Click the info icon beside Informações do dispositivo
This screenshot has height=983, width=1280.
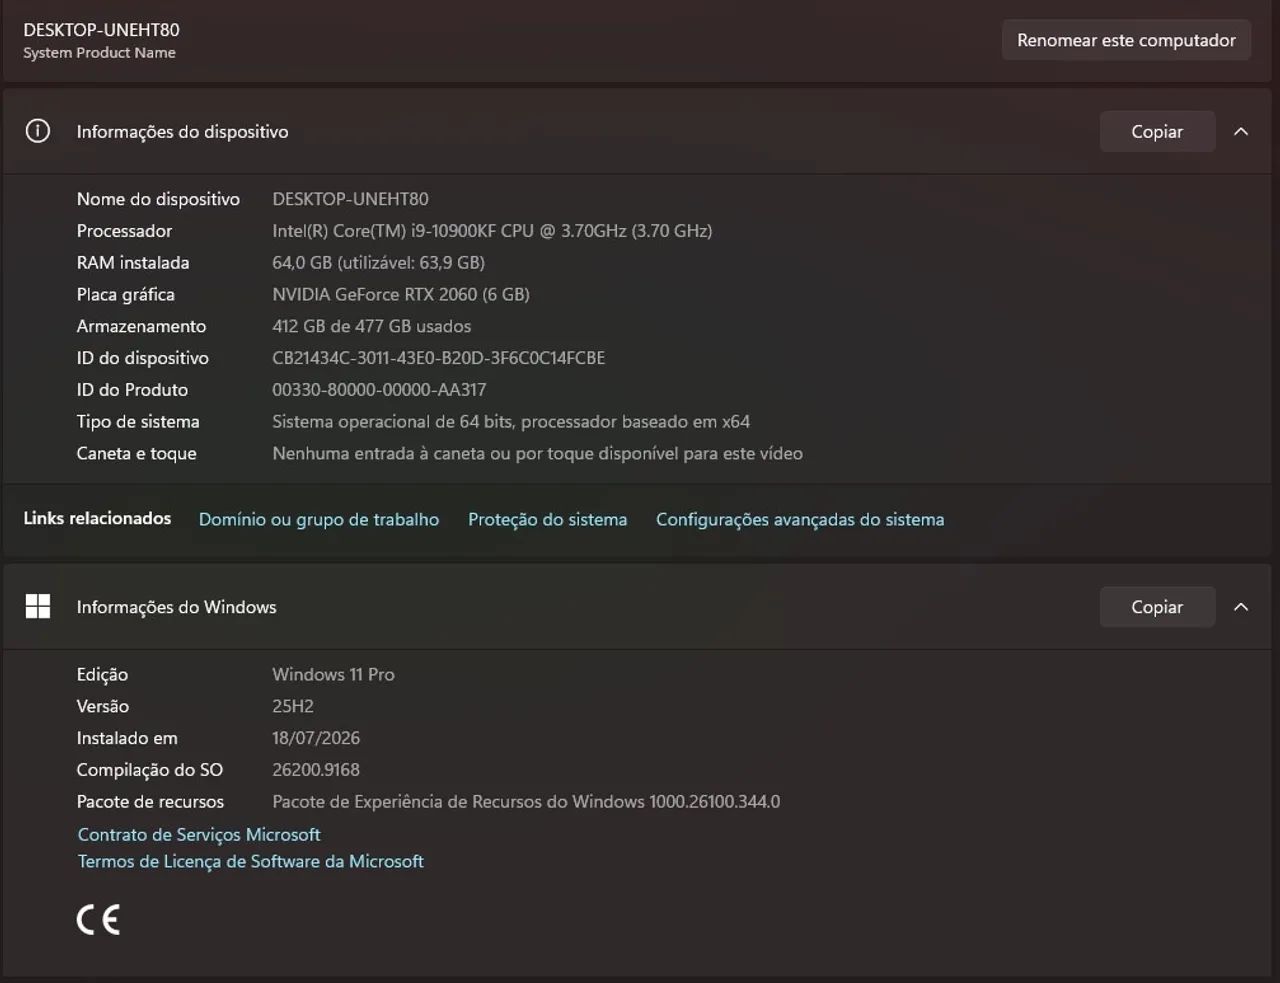coord(38,131)
